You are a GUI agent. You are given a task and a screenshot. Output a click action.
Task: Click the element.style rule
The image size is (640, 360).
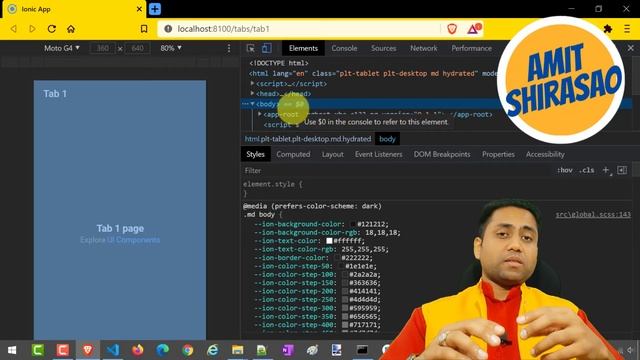(272, 184)
